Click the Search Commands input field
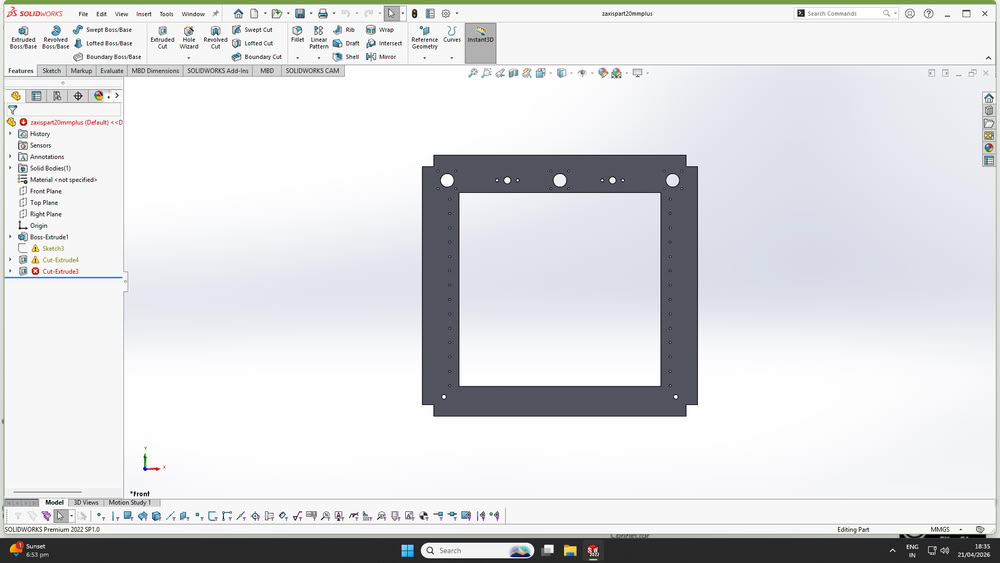Image resolution: width=1000 pixels, height=563 pixels. [844, 13]
